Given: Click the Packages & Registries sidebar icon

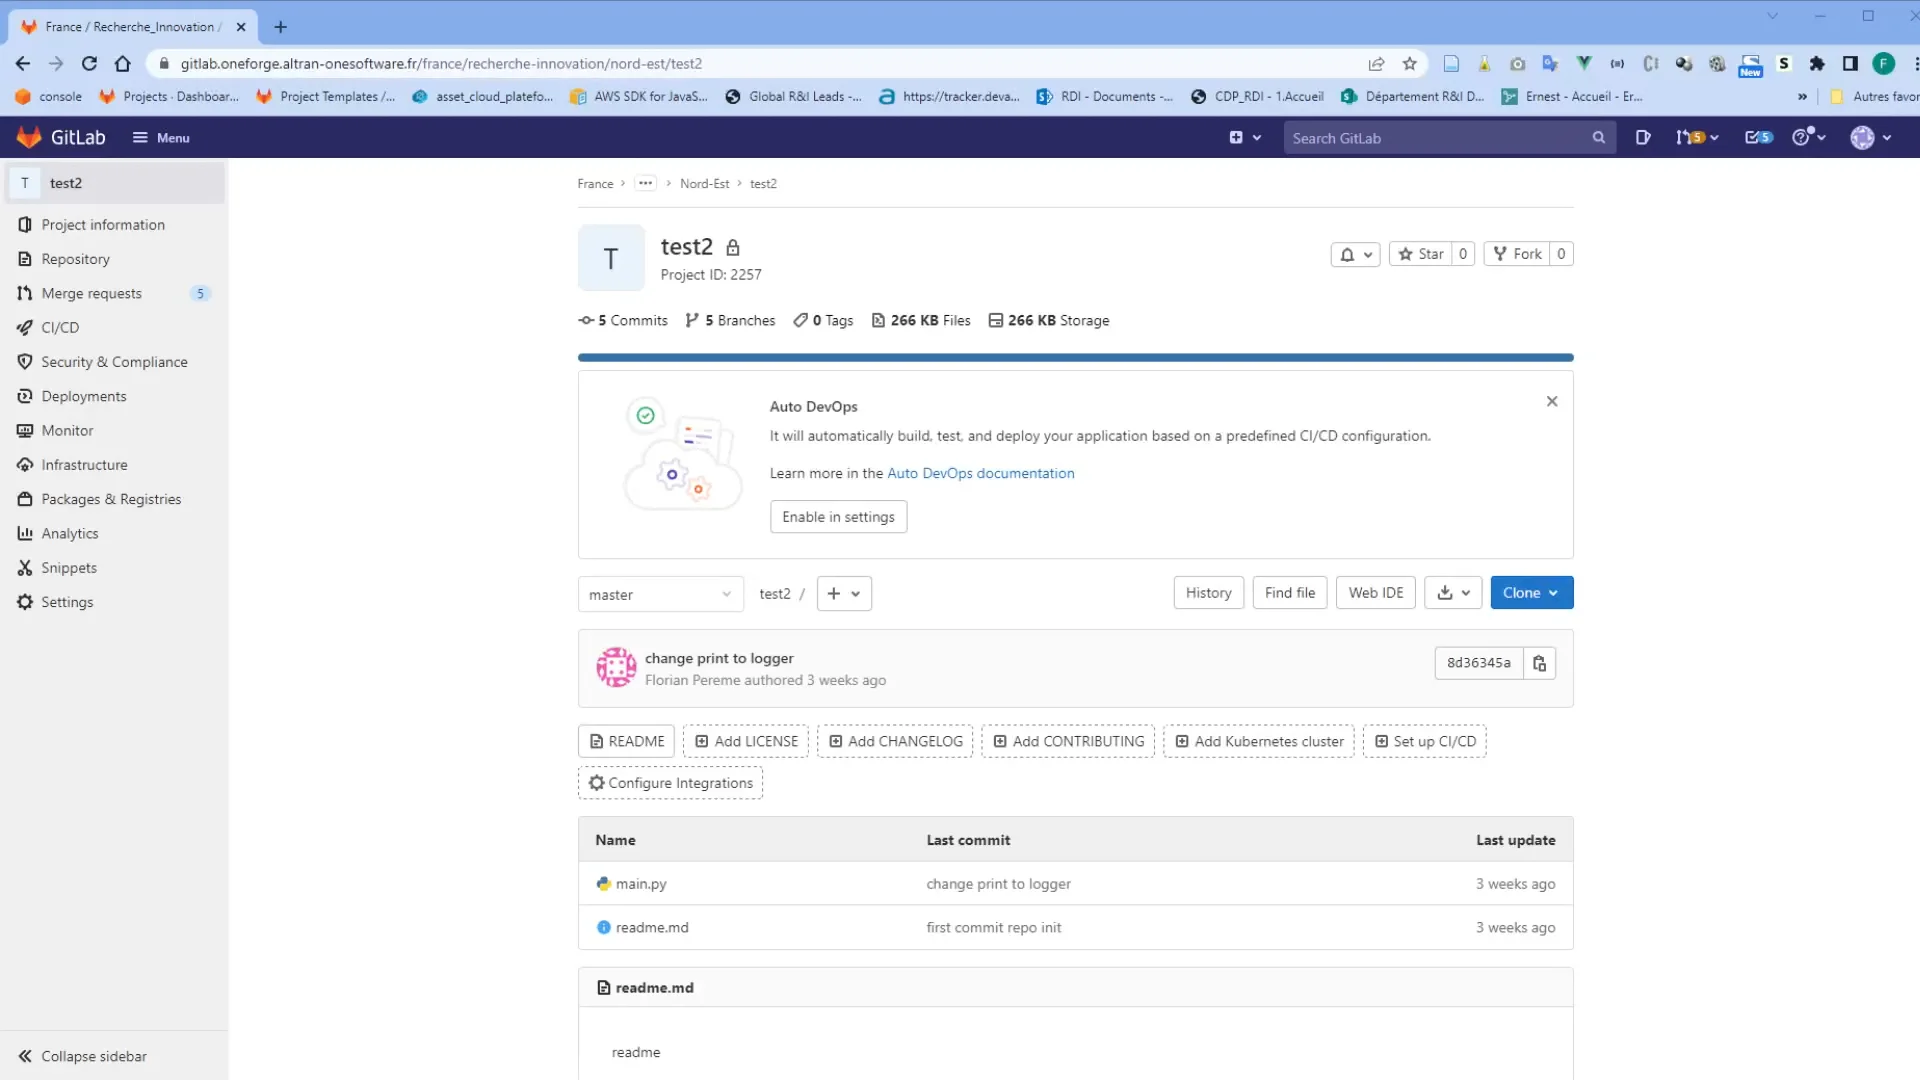Looking at the screenshot, I should (x=25, y=499).
